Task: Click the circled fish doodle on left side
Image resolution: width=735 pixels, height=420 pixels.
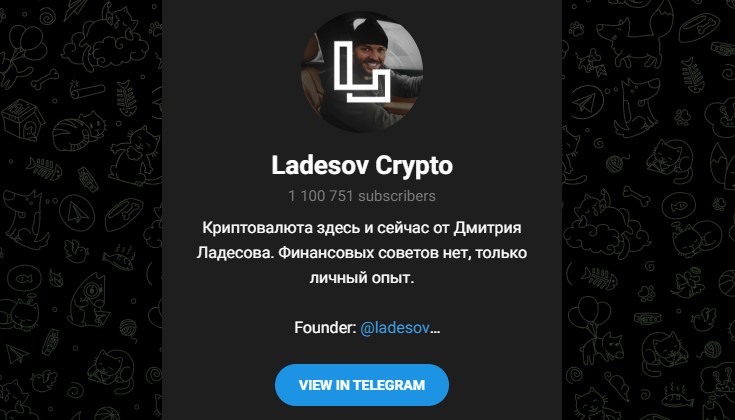Action: click(23, 278)
